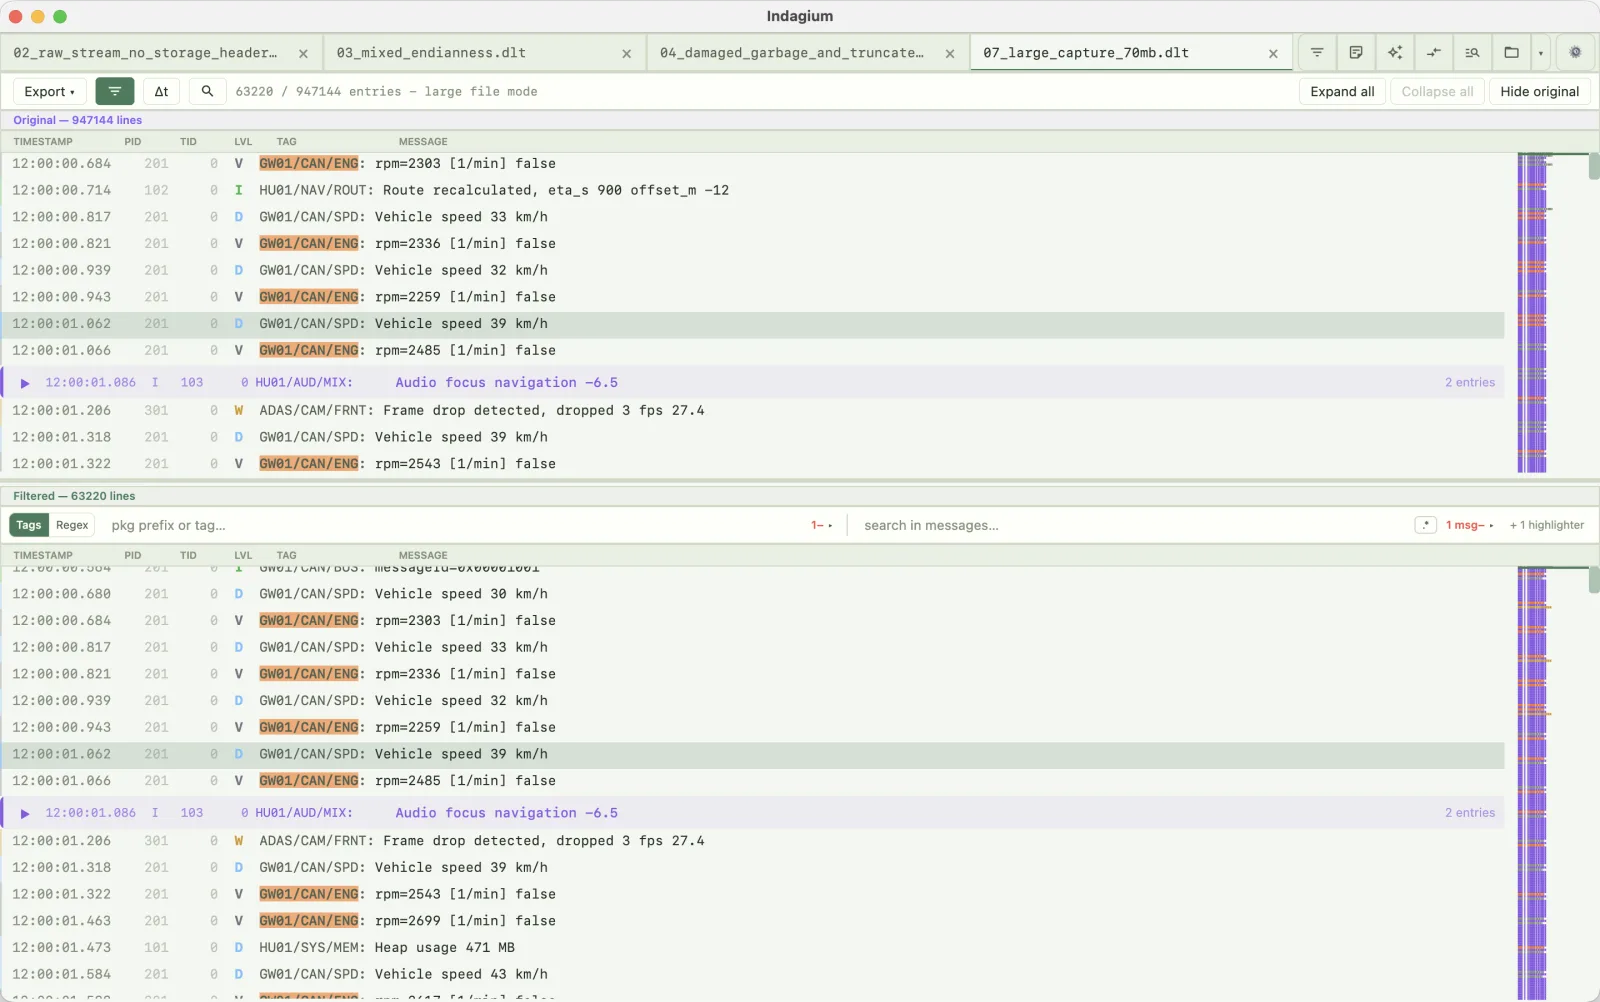Click '2 entries' label in Original pane
The image size is (1600, 1002).
pos(1469,383)
